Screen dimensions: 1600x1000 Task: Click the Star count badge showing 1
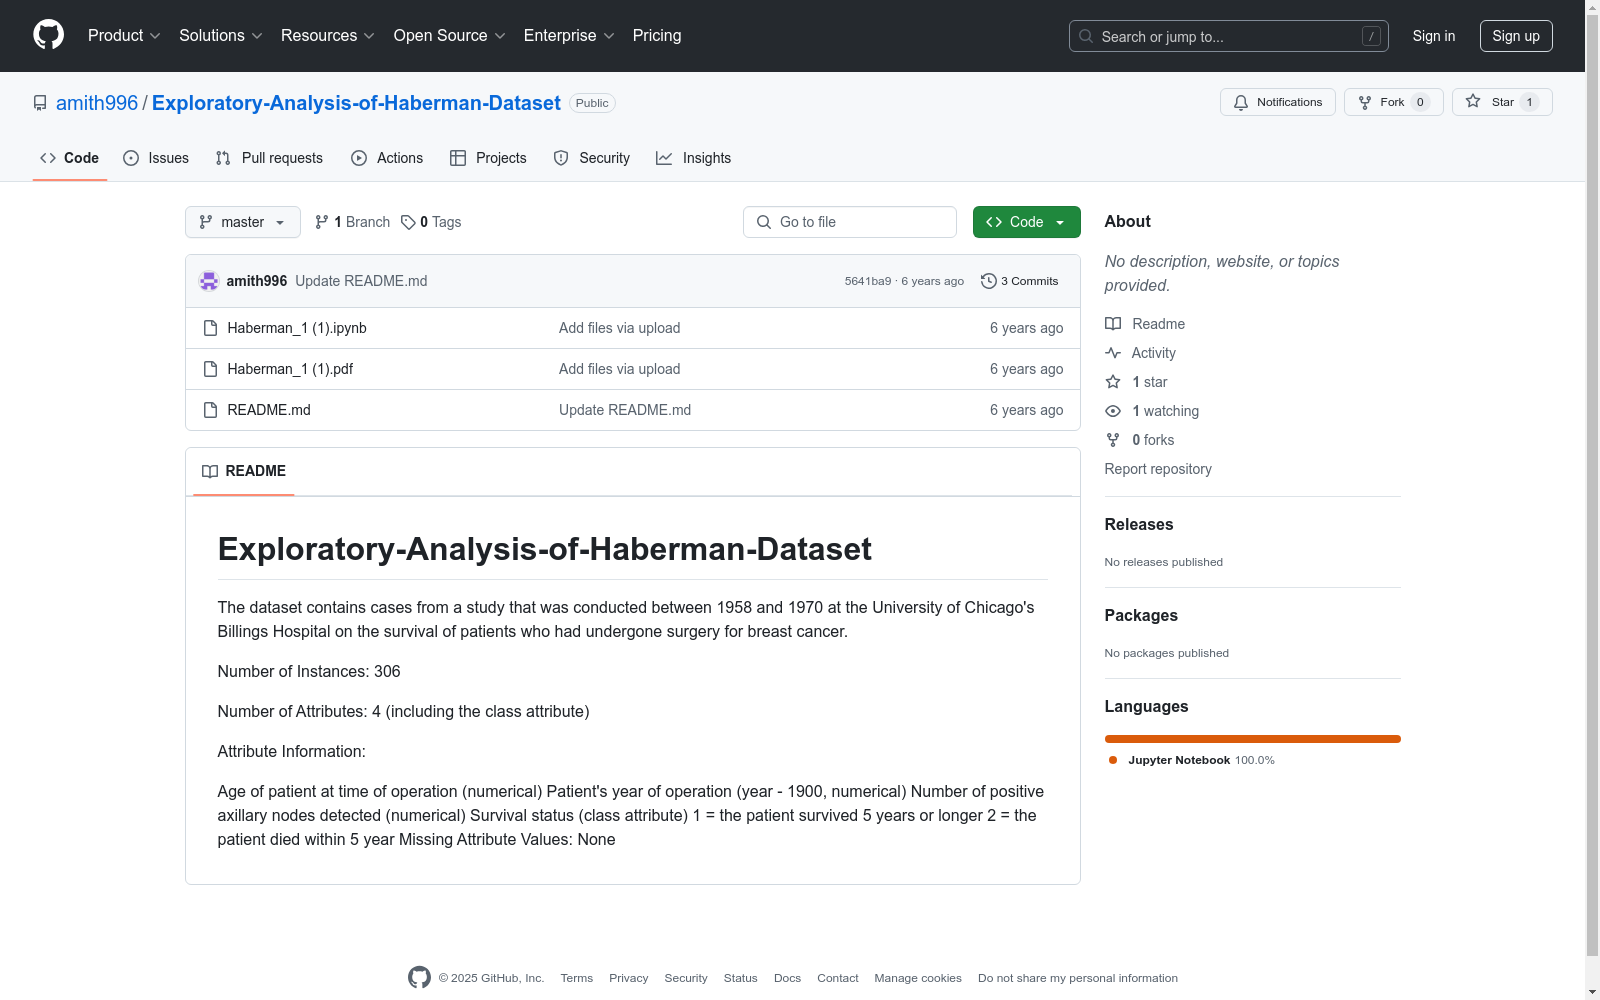(1529, 102)
